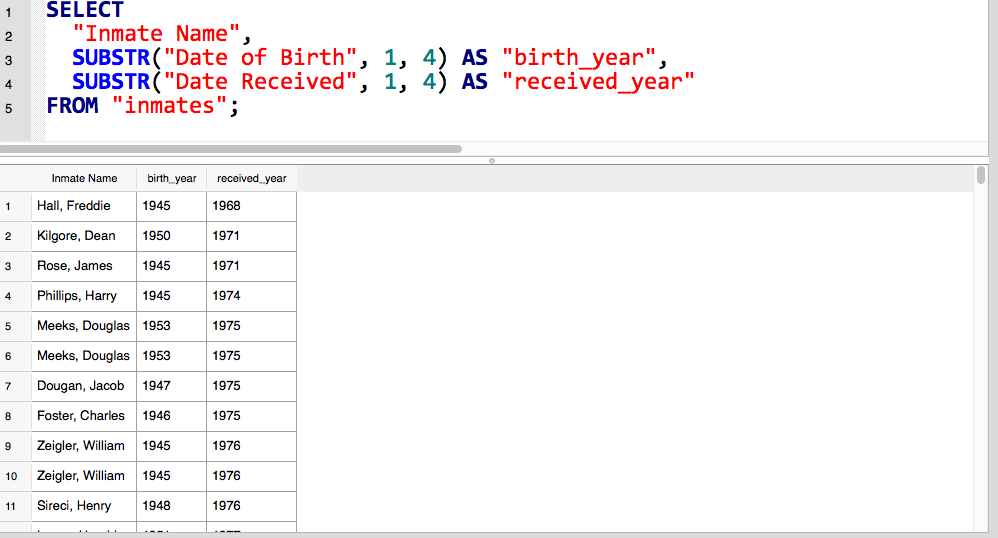Image resolution: width=998 pixels, height=538 pixels.
Task: Click "Date Received" text in SQL editor
Action: (260, 81)
